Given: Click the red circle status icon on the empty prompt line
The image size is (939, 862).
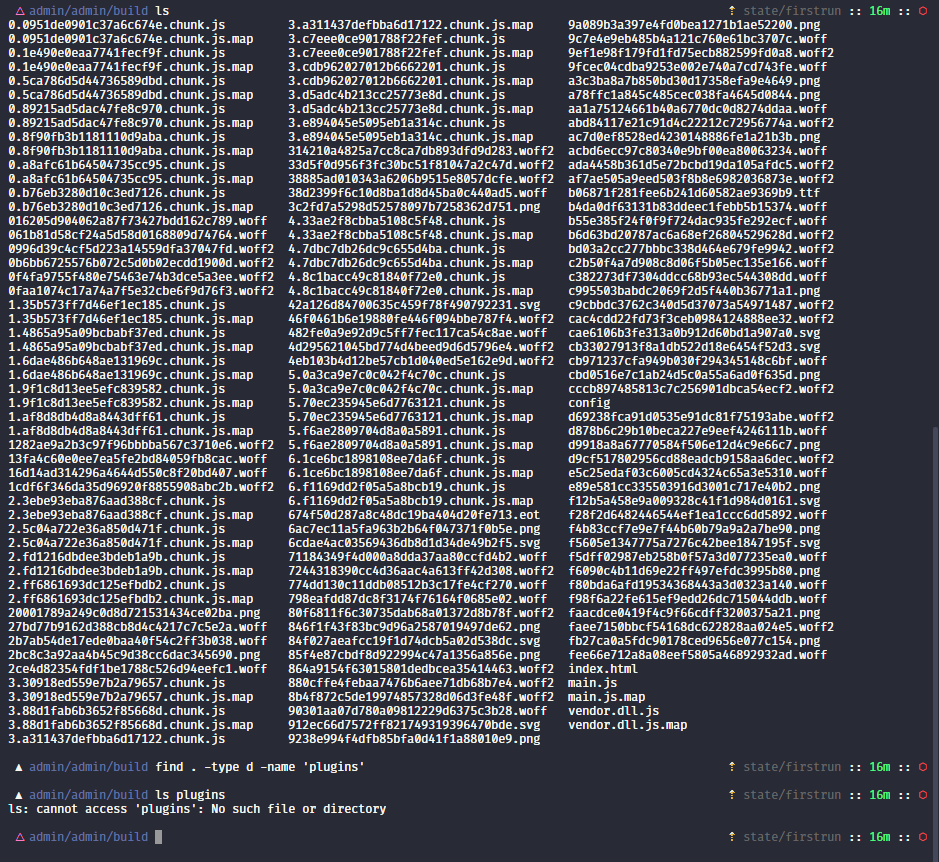Looking at the screenshot, I should click(x=923, y=837).
